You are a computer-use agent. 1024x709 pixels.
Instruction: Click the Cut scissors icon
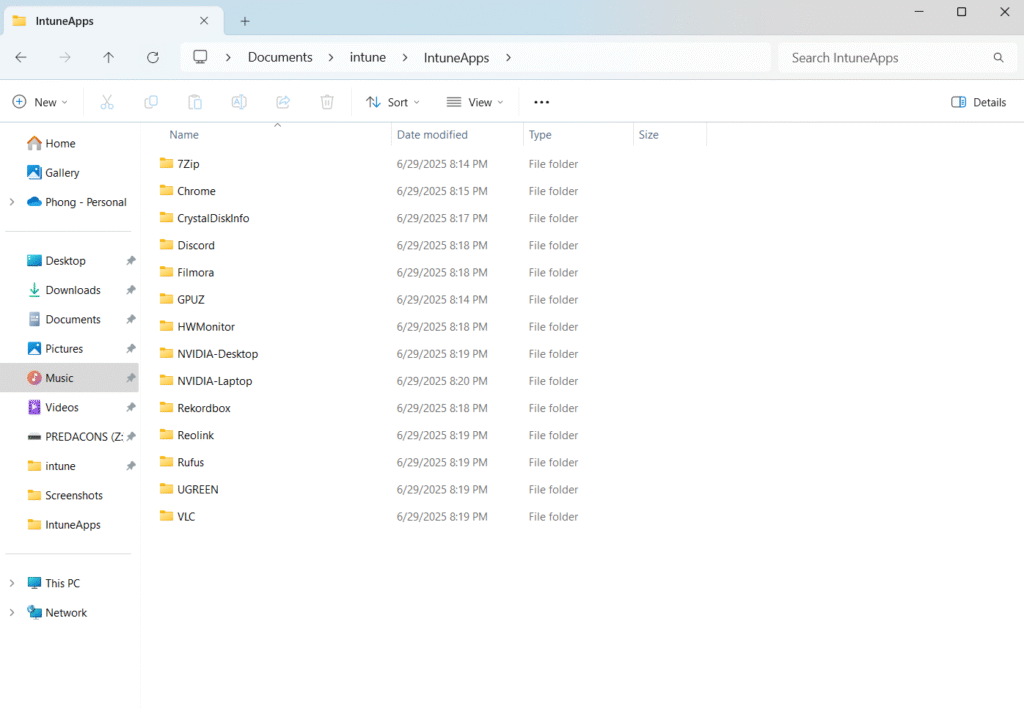point(107,102)
